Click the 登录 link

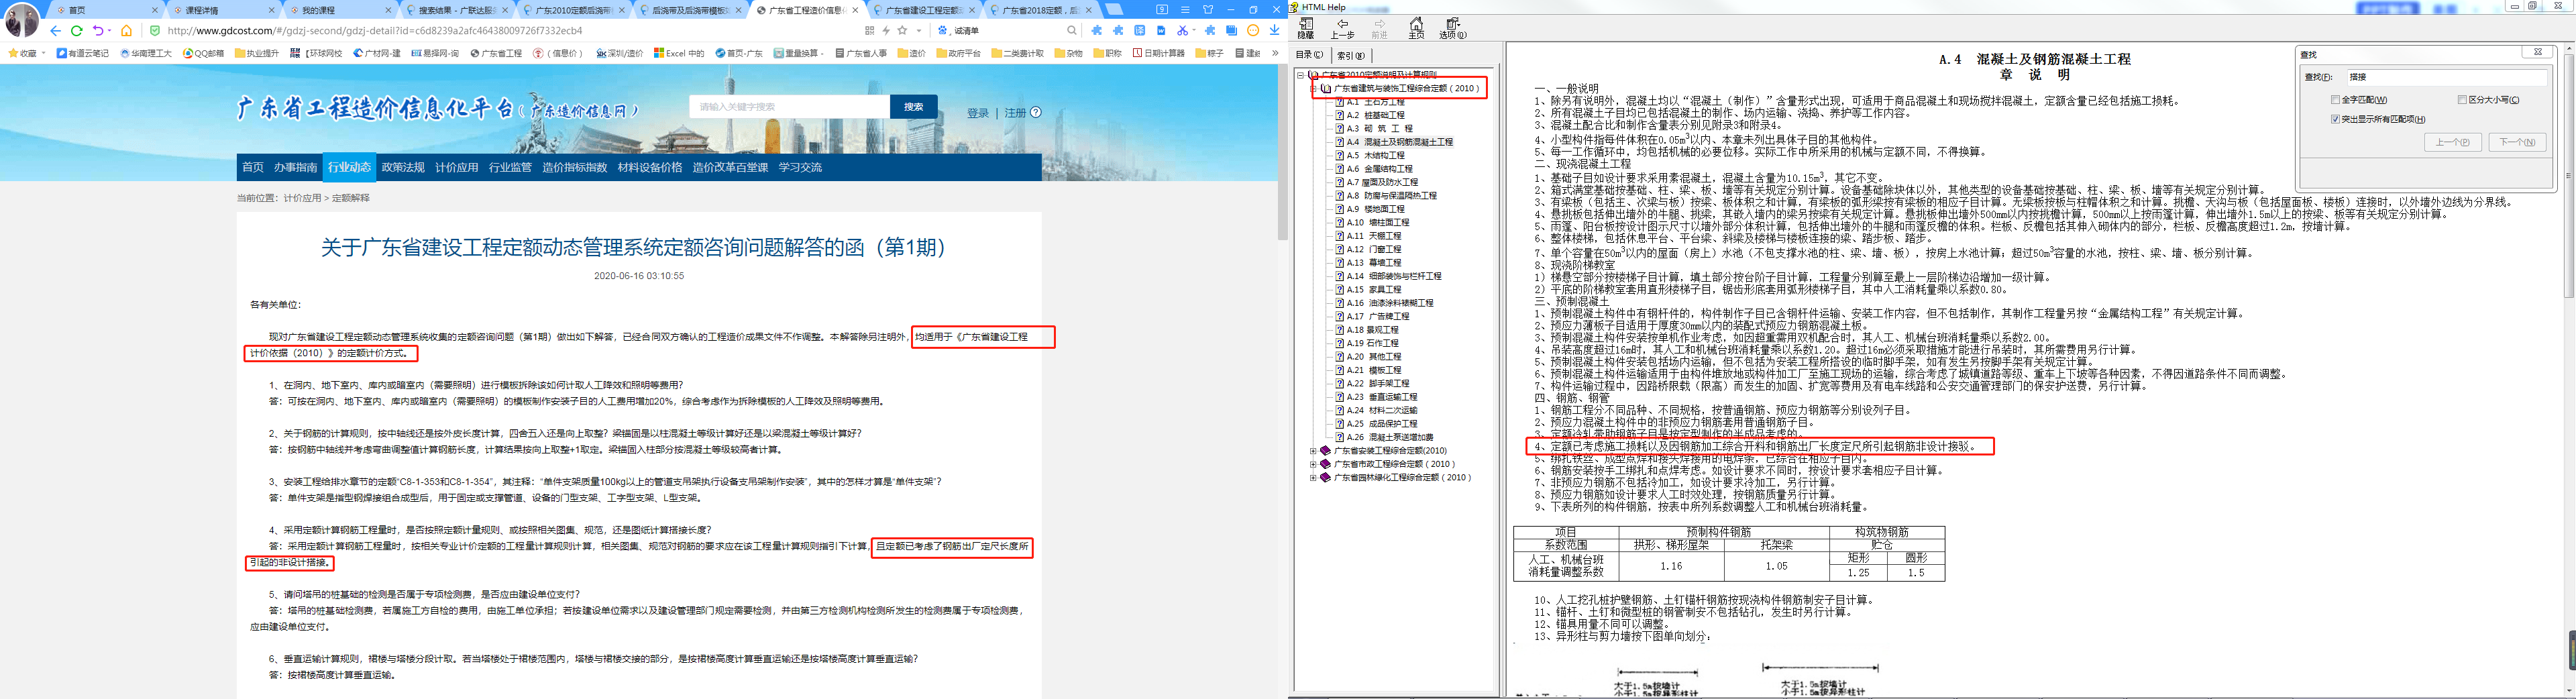tap(978, 113)
